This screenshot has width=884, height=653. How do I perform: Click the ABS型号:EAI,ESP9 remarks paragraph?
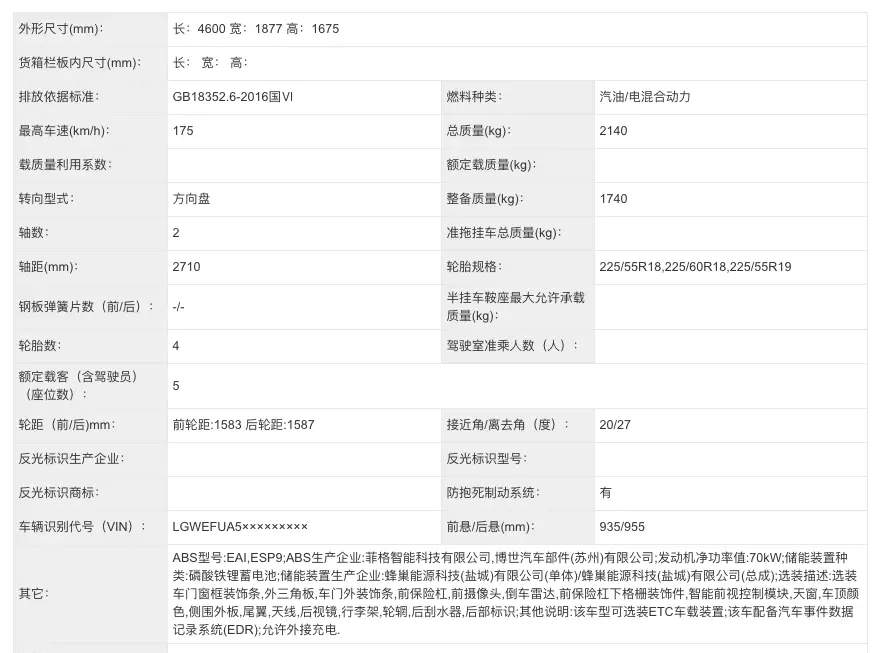click(516, 593)
